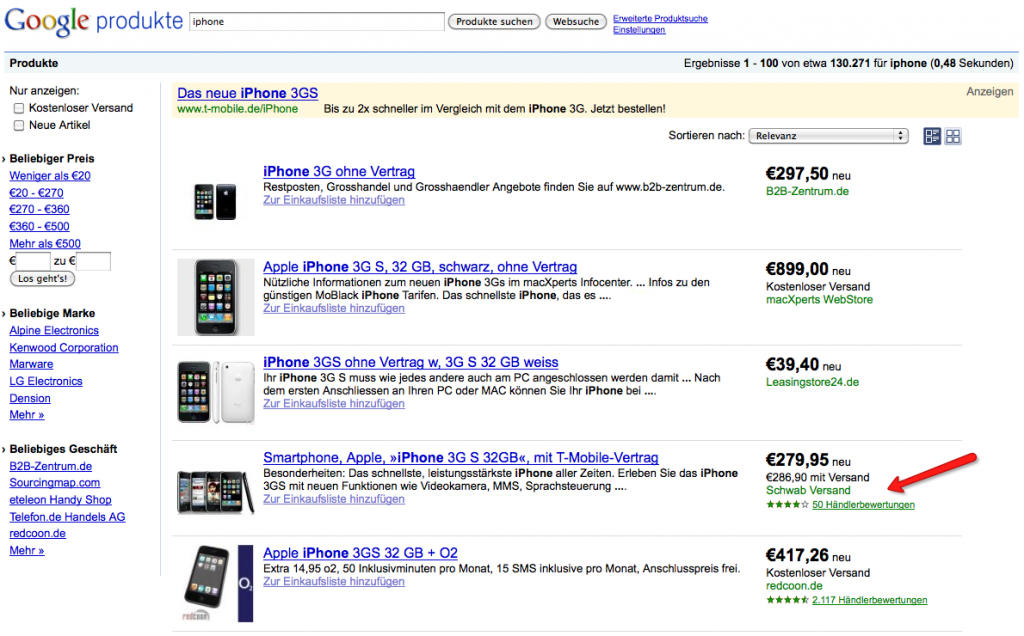
Task: Add iPhone 3GS weiss to Einkaufsliste
Action: [334, 404]
